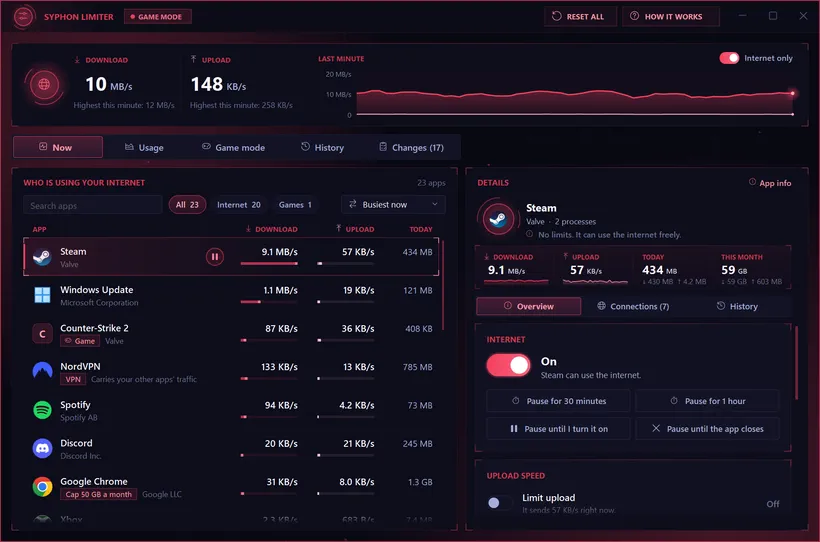Select the Spotify row name

(x=75, y=404)
